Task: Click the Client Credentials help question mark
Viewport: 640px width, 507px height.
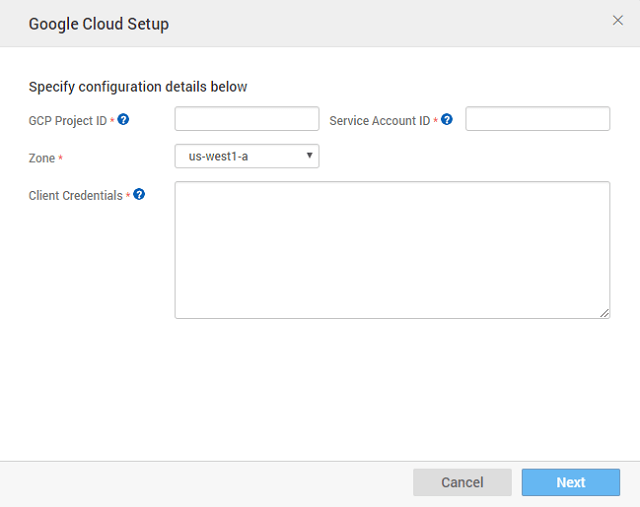Action: click(139, 195)
